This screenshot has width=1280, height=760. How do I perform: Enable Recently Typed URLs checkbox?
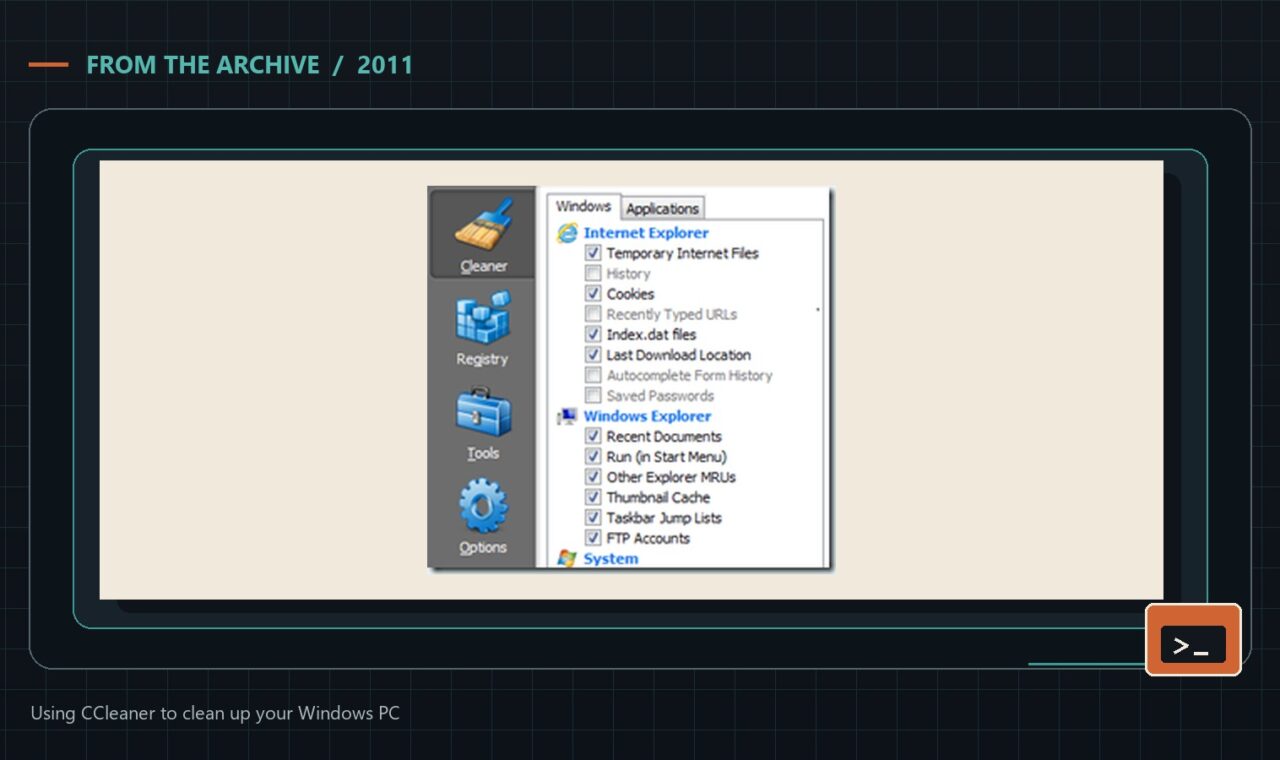(x=593, y=314)
